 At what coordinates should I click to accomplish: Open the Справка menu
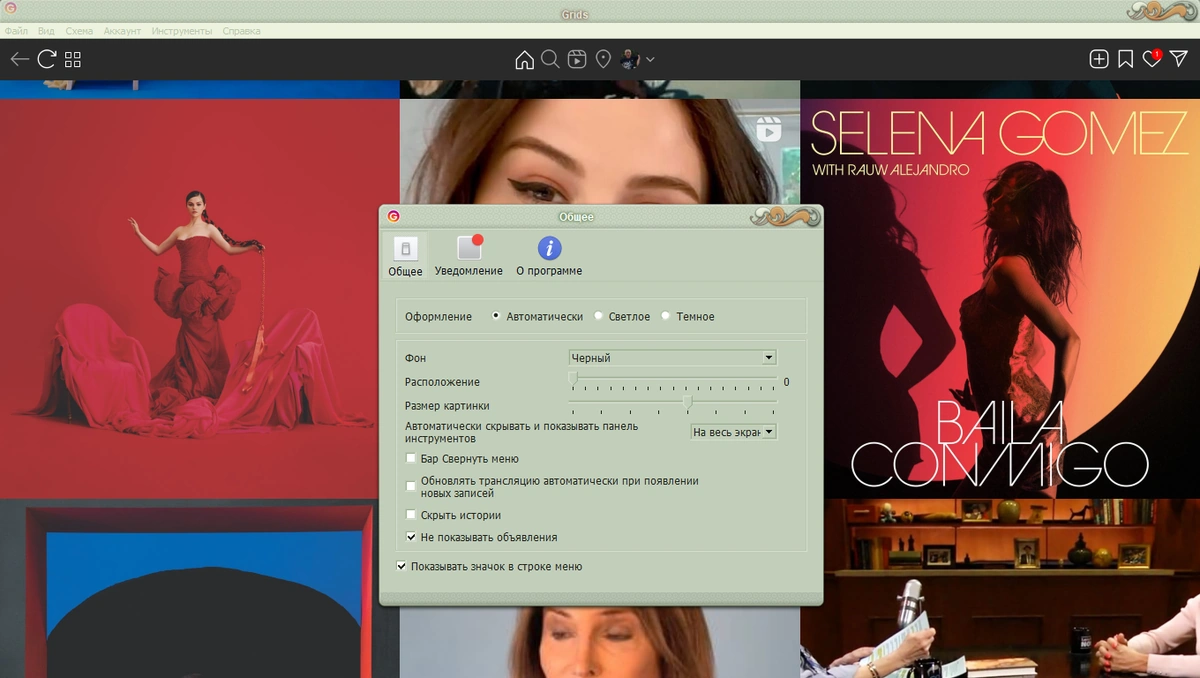click(241, 31)
